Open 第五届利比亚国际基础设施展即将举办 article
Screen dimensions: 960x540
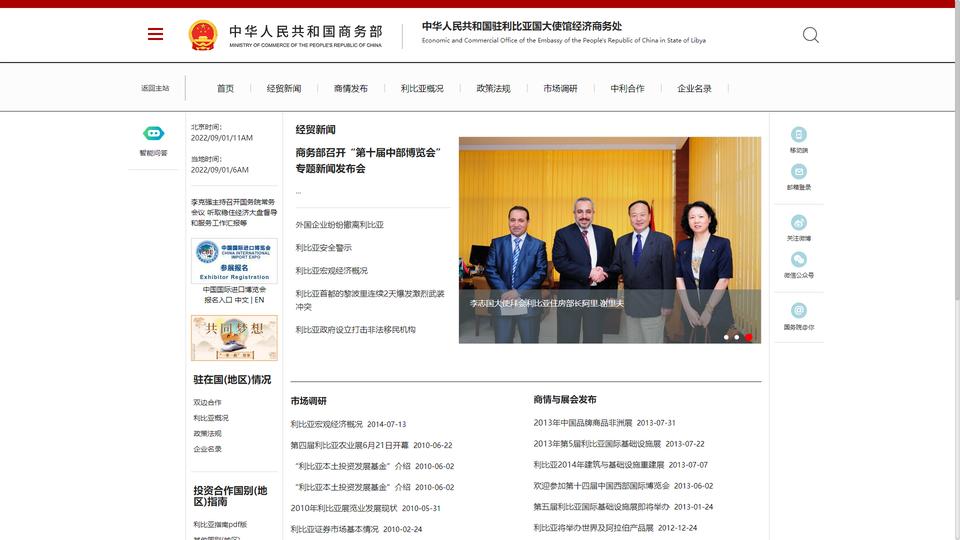pyautogui.click(x=623, y=507)
